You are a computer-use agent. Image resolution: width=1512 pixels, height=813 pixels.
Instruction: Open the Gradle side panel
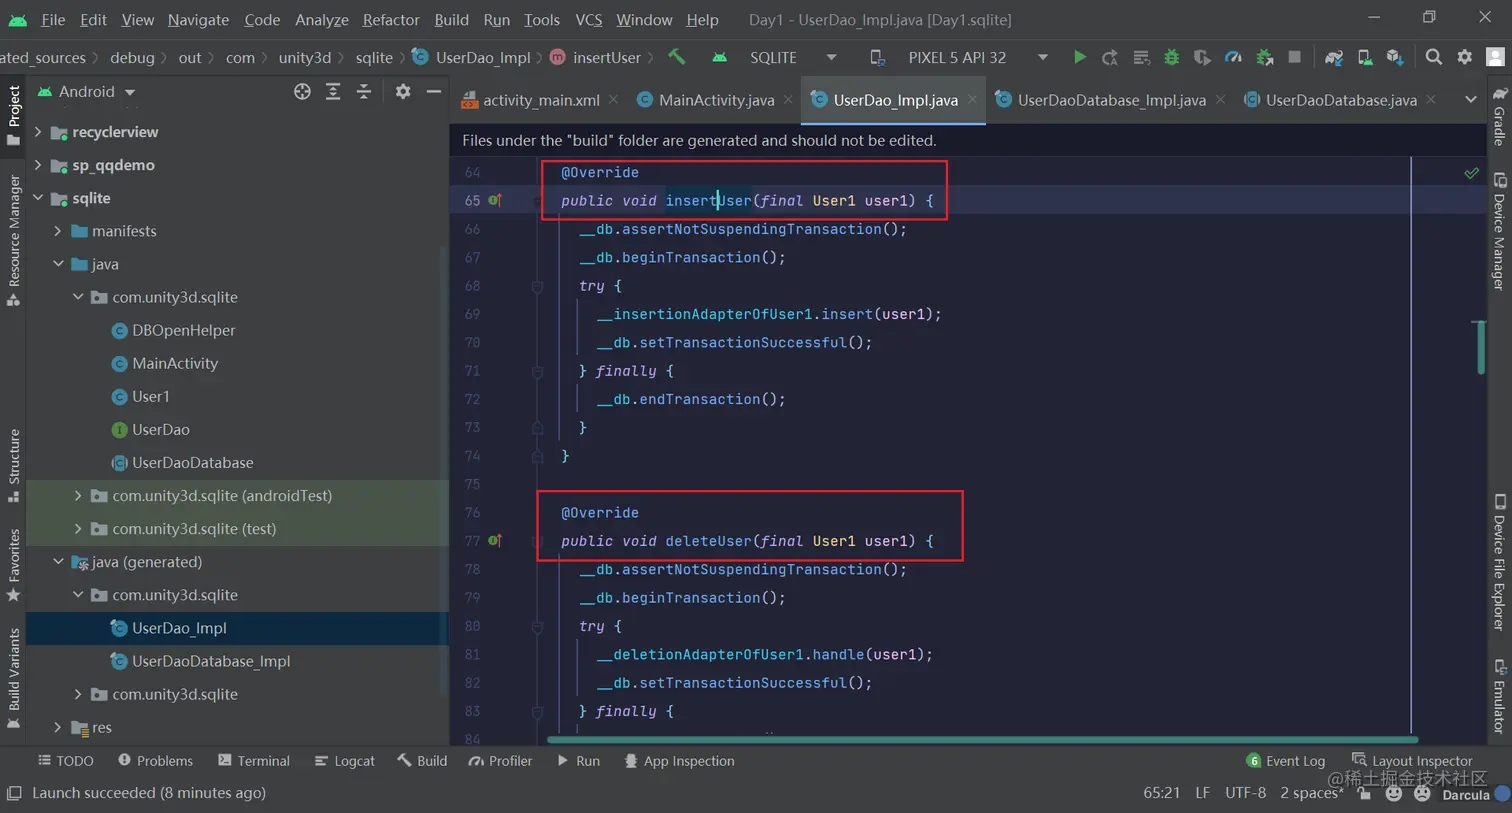[x=1499, y=117]
